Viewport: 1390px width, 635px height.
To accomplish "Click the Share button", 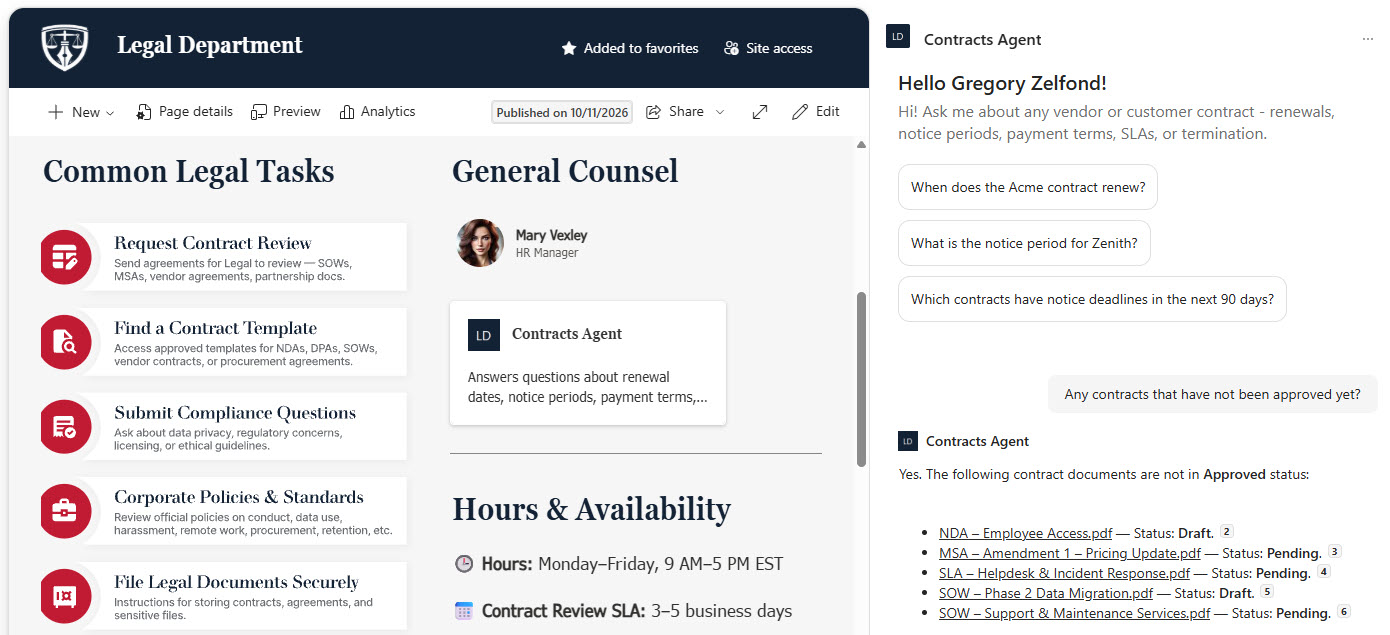I will [675, 112].
